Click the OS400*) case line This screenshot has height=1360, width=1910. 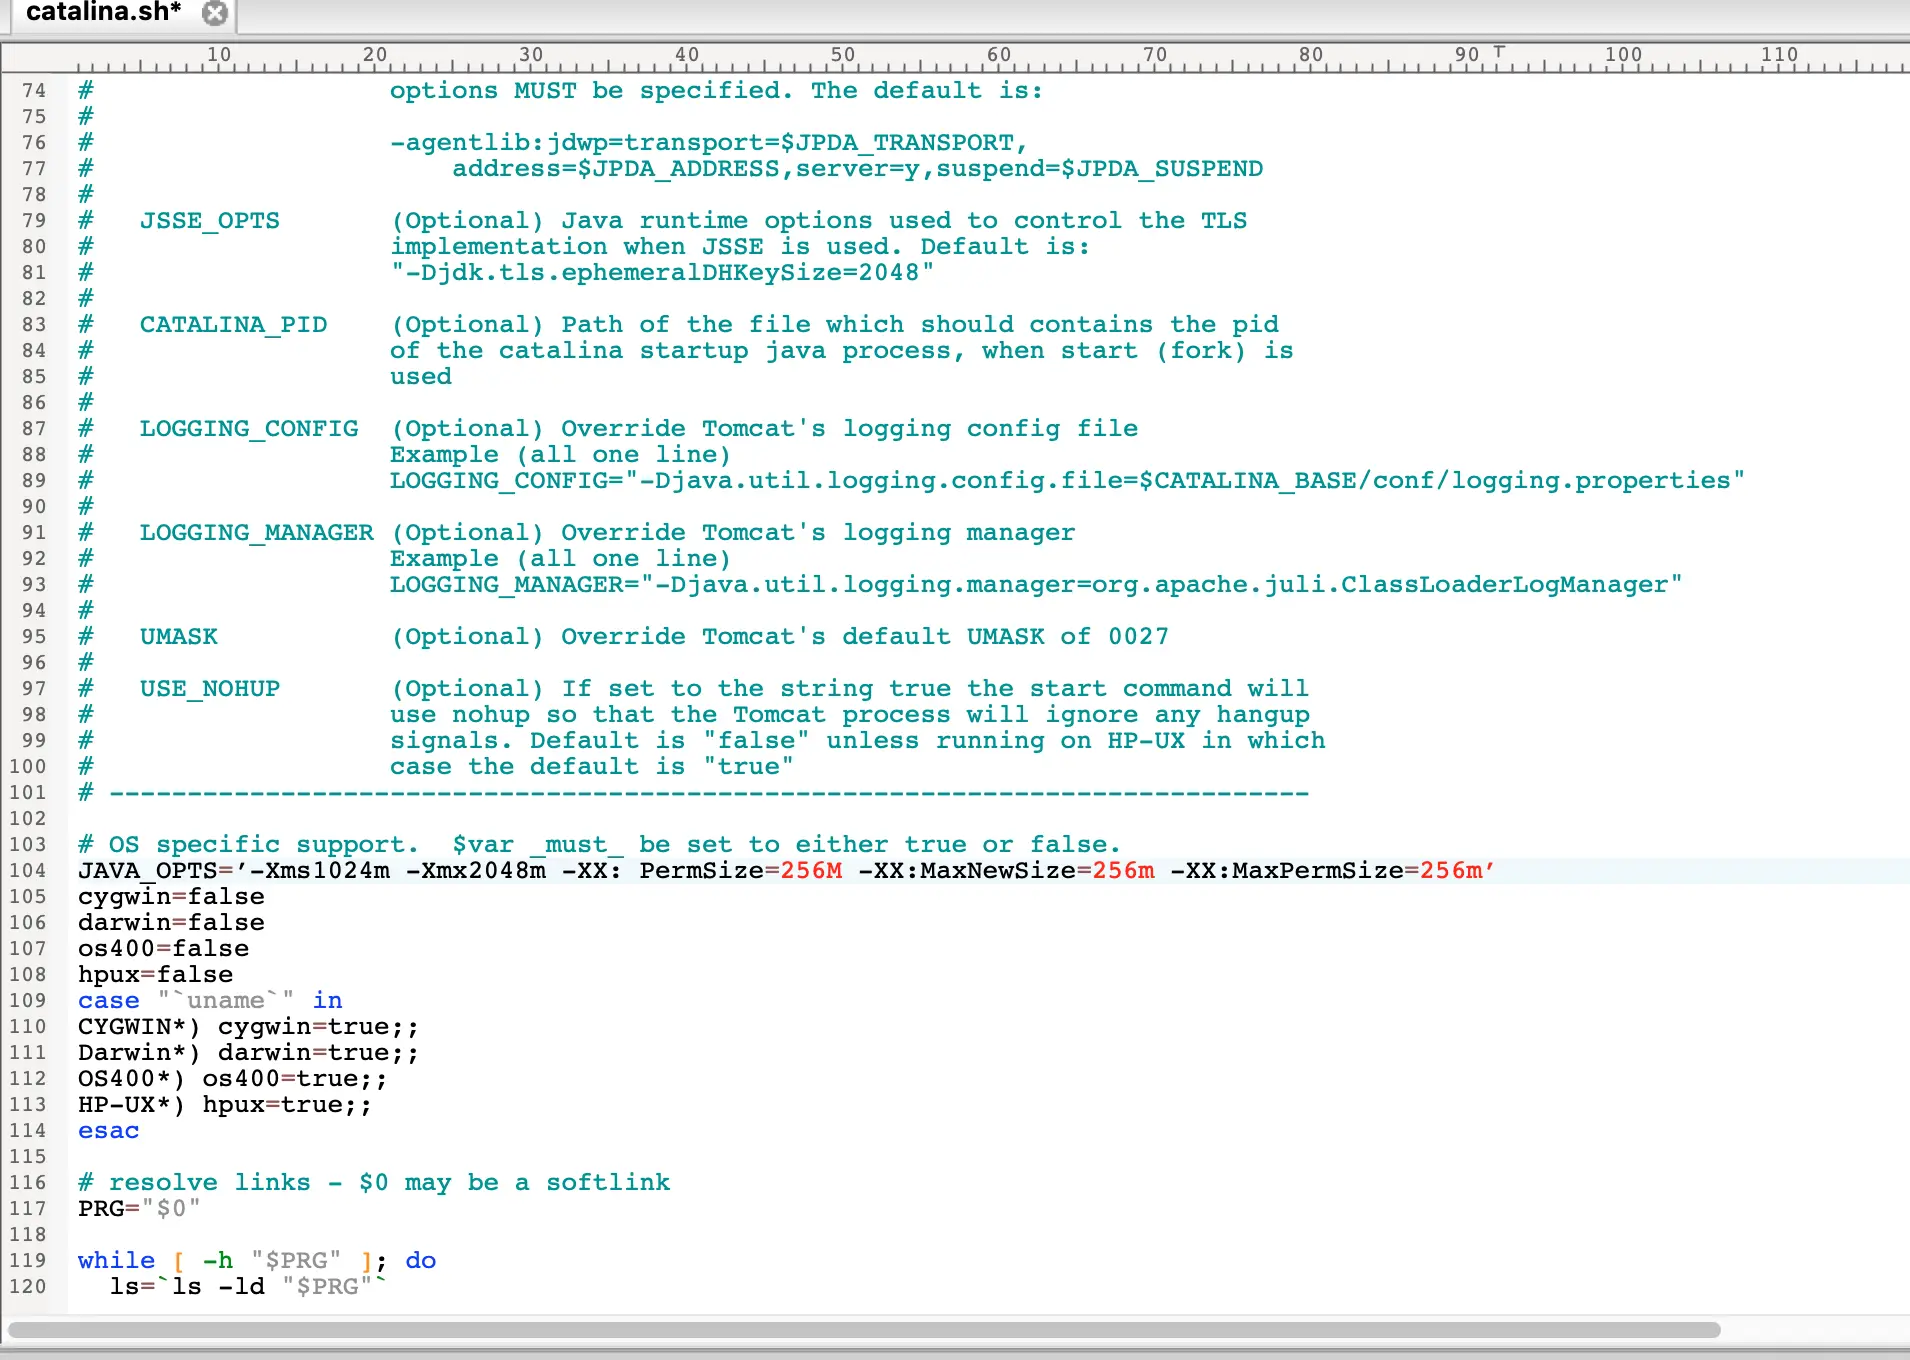coord(232,1079)
